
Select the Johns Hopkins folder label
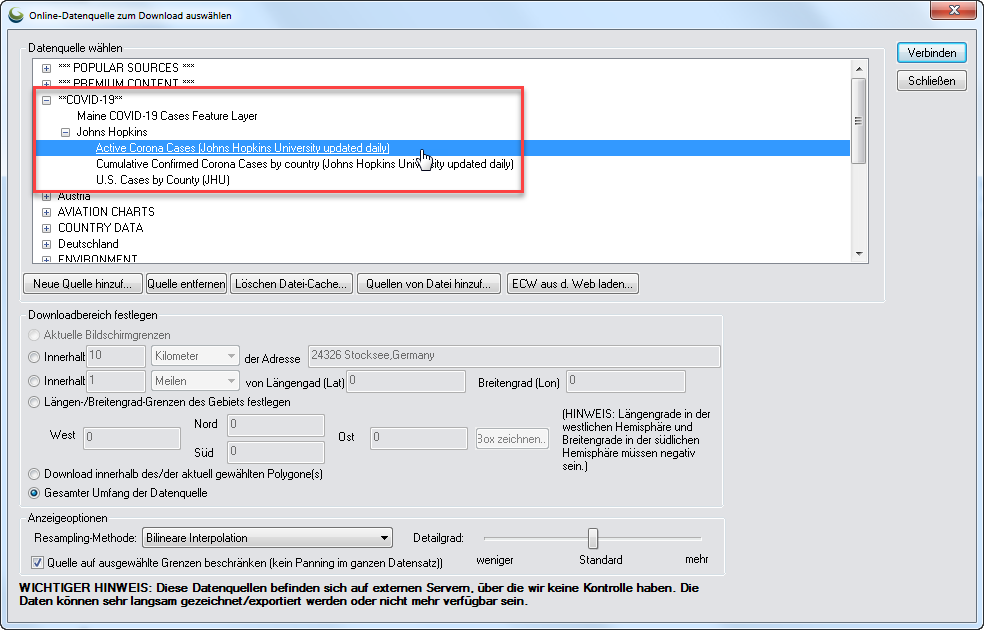pos(112,132)
